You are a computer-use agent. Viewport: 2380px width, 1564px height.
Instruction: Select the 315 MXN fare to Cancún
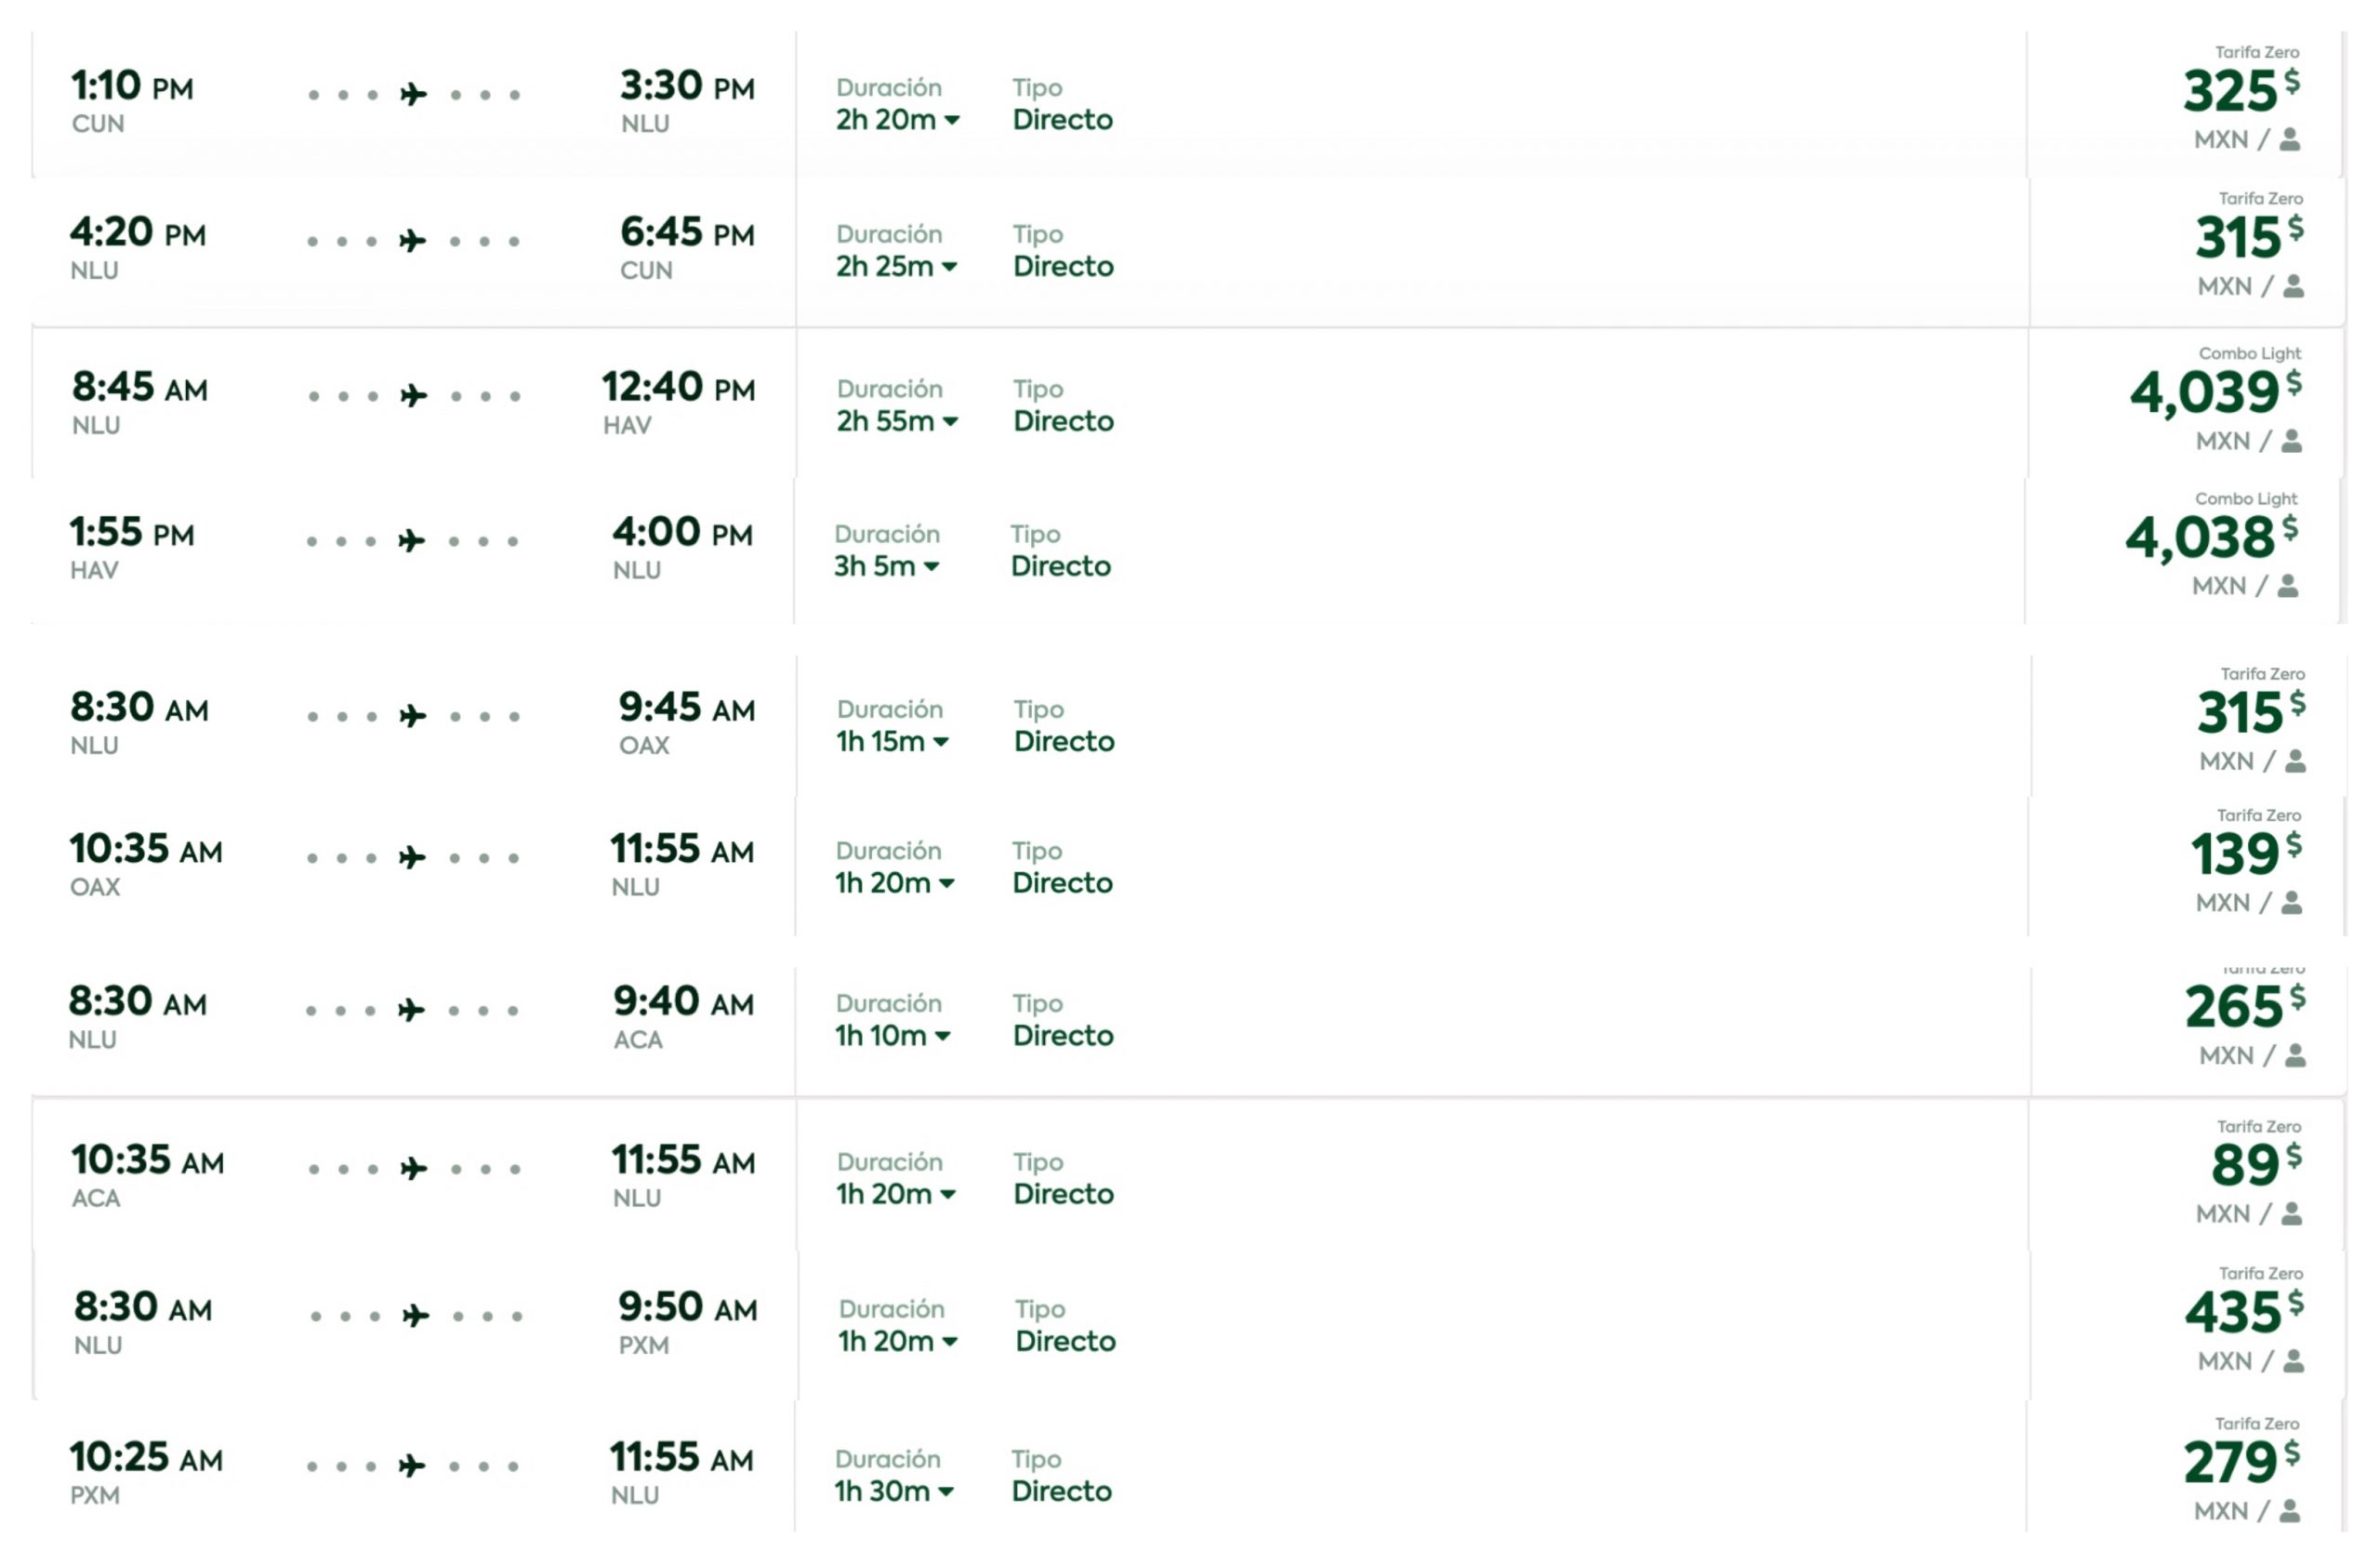pos(2236,238)
